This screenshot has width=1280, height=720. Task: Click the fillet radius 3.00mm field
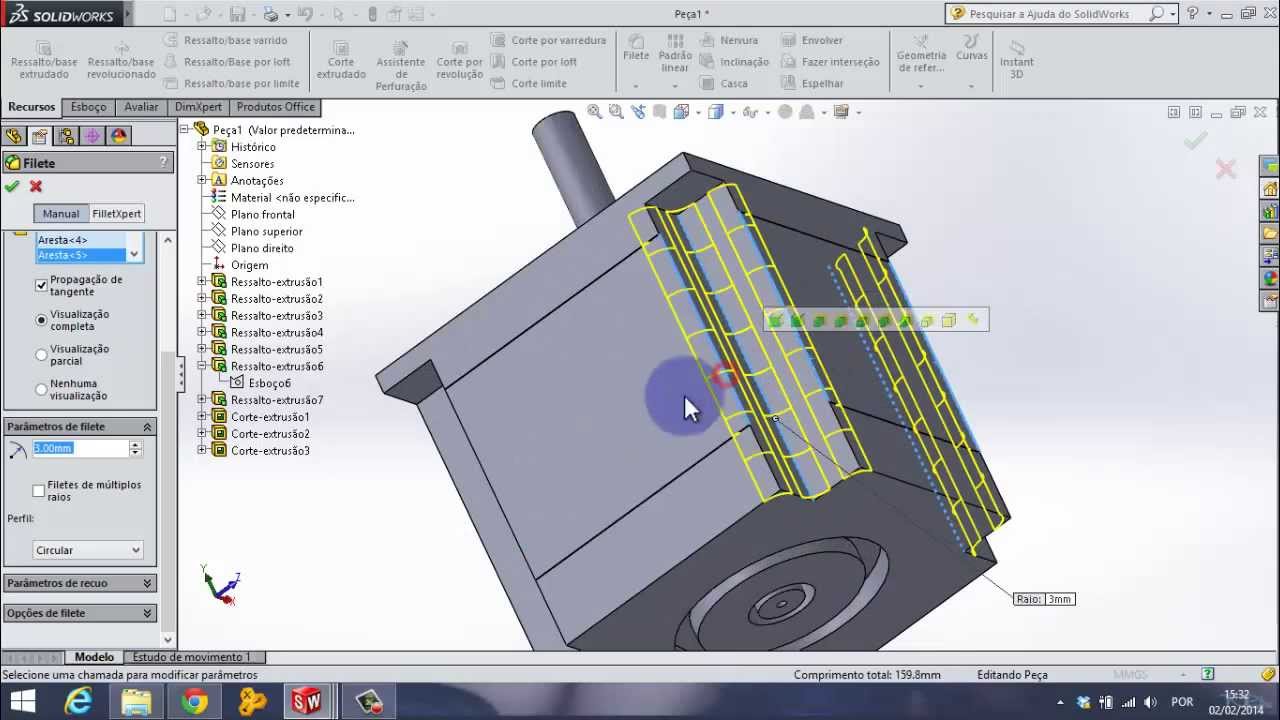pyautogui.click(x=80, y=449)
